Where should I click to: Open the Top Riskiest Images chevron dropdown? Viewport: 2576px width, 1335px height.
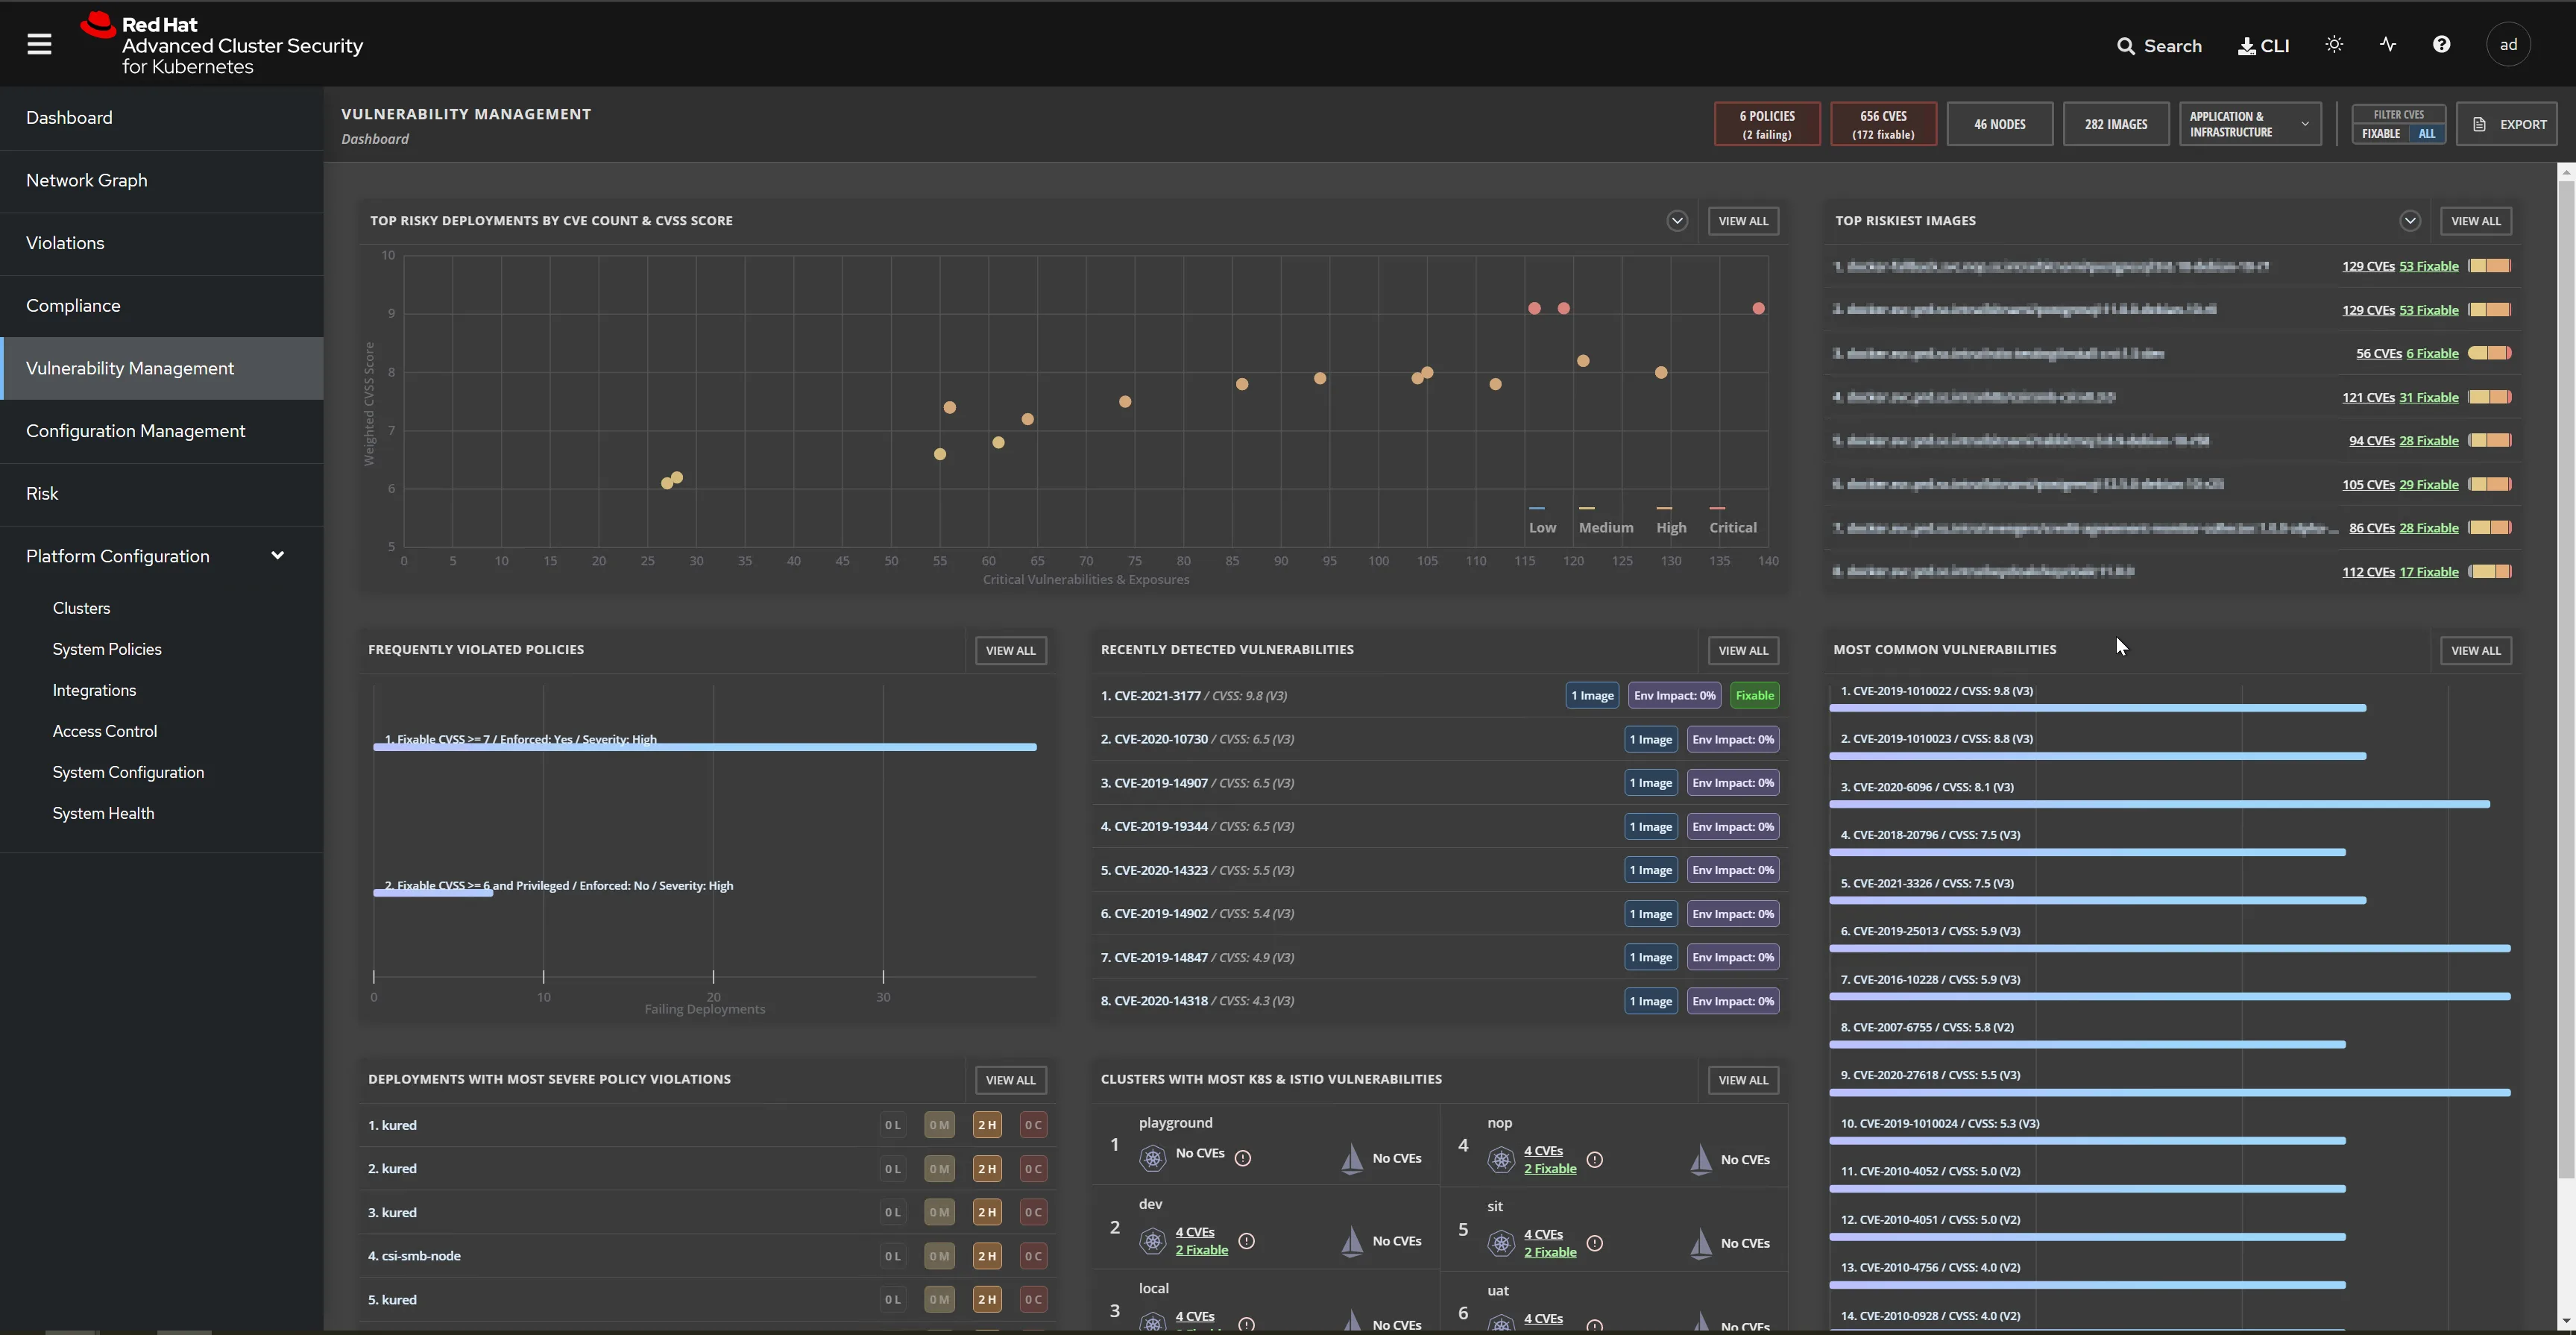point(2411,220)
